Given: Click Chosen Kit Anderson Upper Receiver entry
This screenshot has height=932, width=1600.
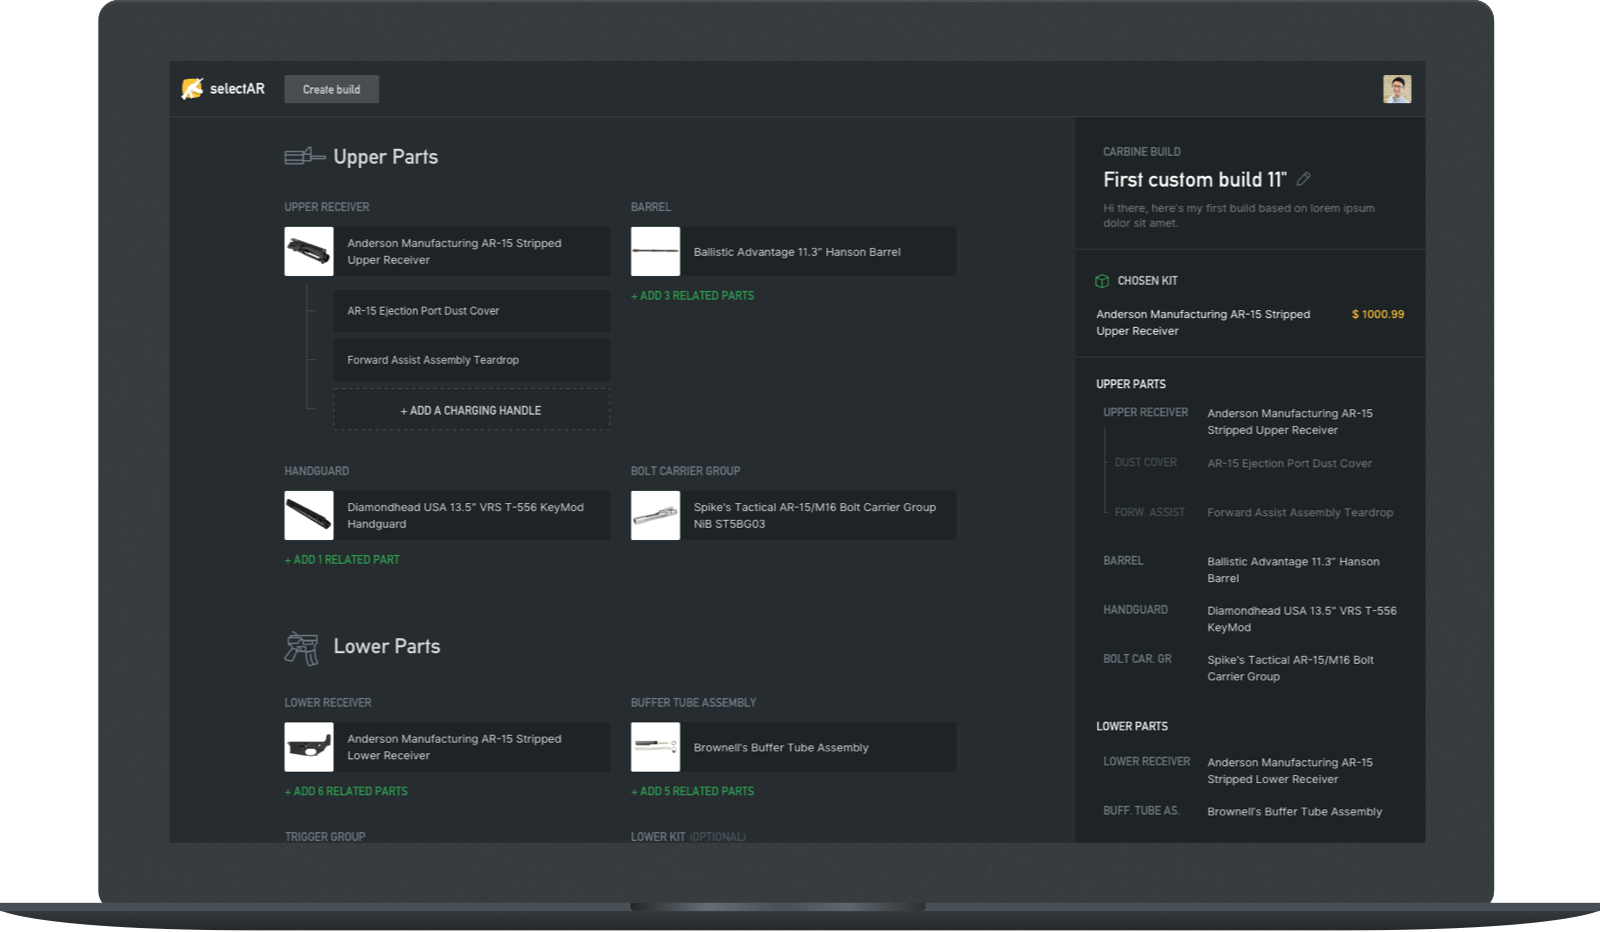Looking at the screenshot, I should tap(1203, 322).
